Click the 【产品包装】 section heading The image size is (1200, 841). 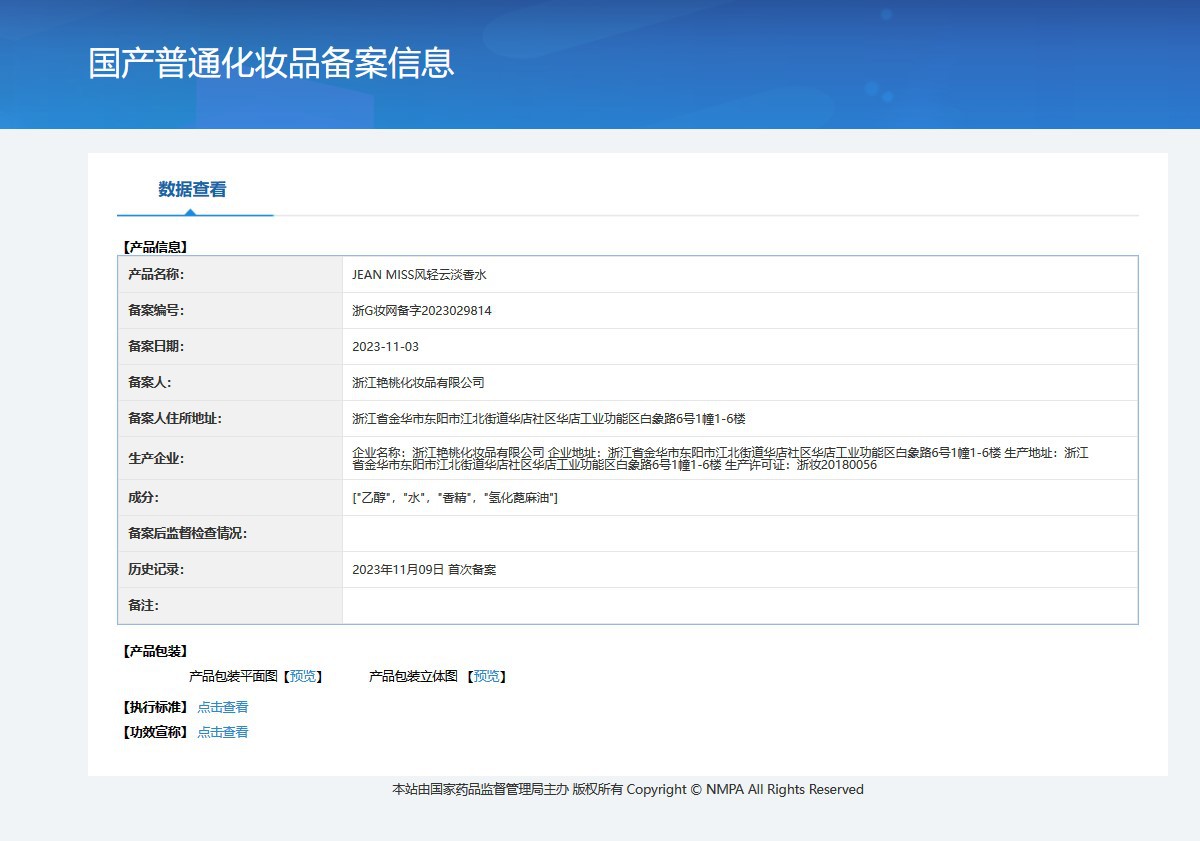155,652
